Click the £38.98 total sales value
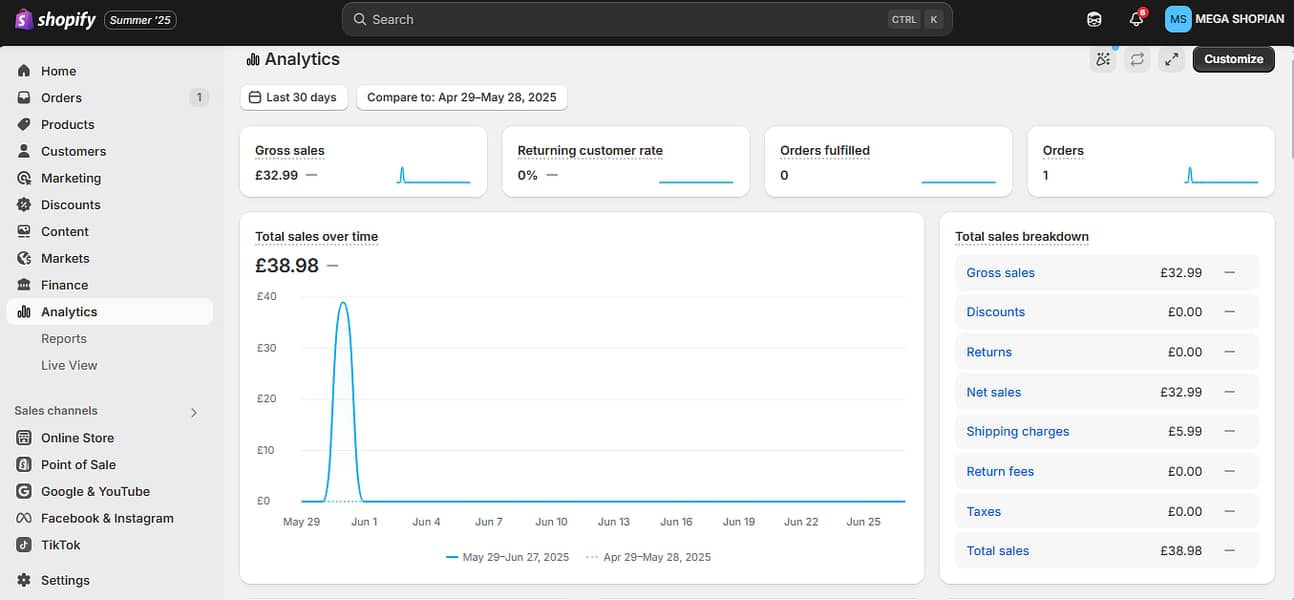This screenshot has width=1294, height=600. (287, 265)
